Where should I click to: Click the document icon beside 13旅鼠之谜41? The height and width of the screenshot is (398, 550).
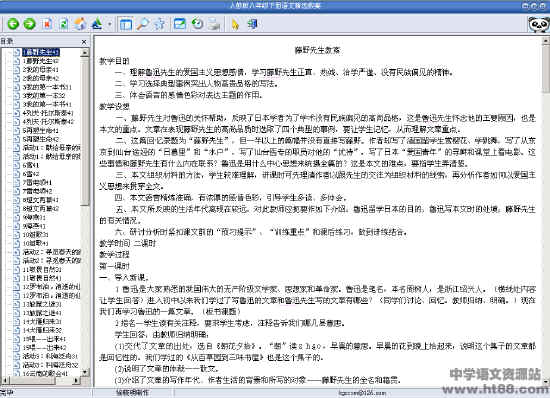pyautogui.click(x=16, y=313)
